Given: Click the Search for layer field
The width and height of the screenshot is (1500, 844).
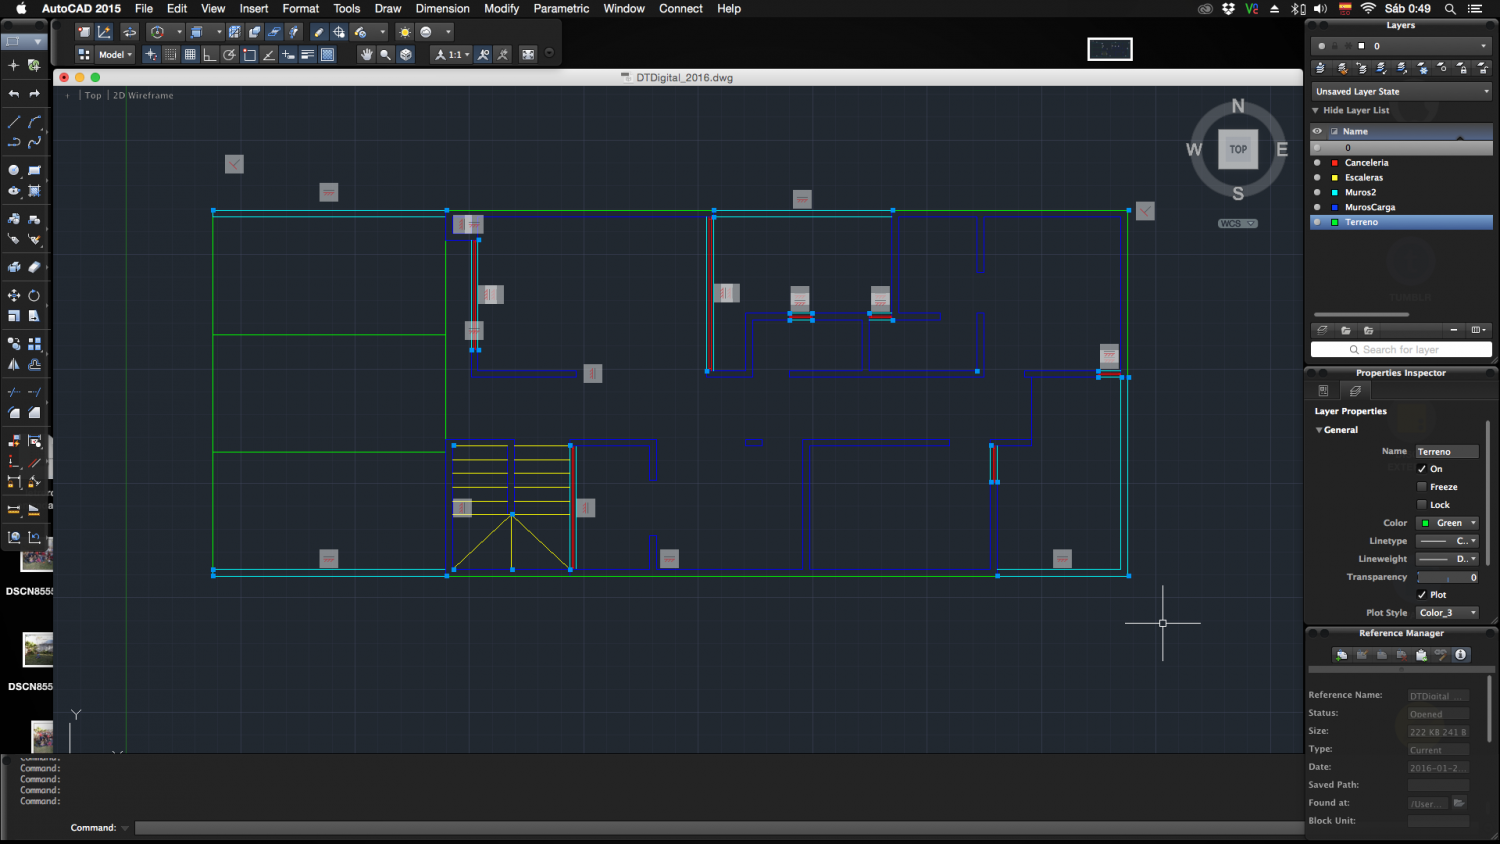Looking at the screenshot, I should coord(1400,349).
